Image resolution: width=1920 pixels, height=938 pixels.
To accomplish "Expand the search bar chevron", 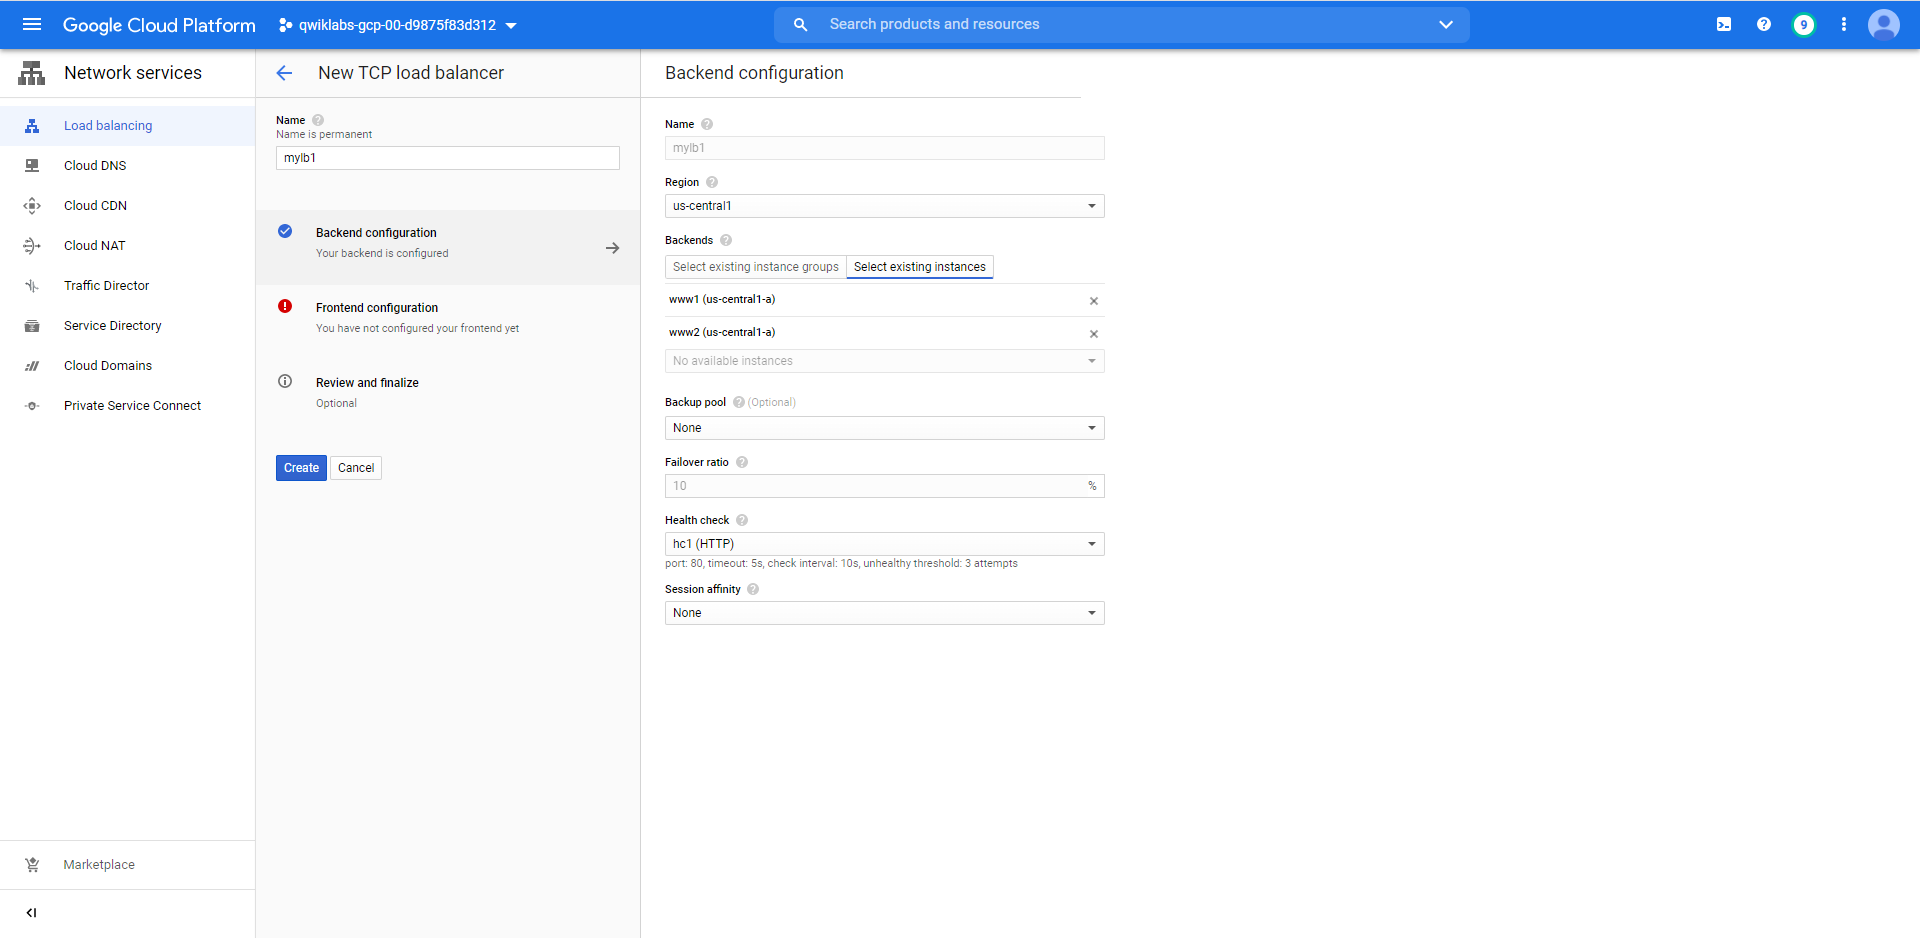I will (x=1446, y=24).
